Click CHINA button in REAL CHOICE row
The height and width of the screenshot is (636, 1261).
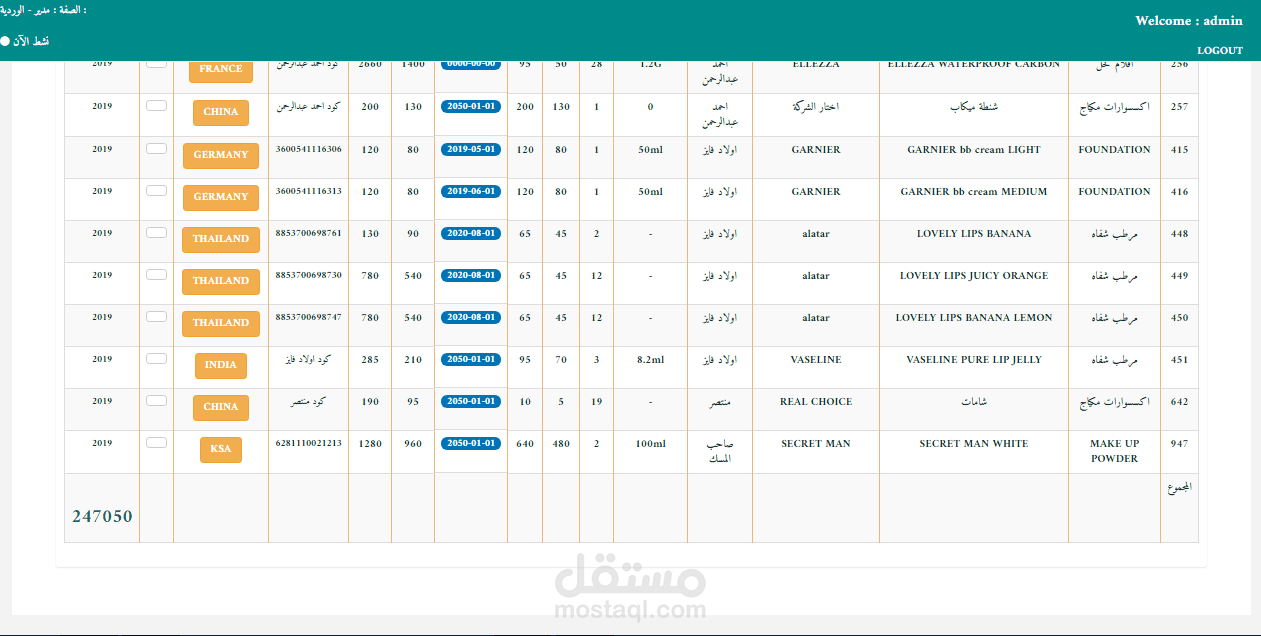(221, 407)
